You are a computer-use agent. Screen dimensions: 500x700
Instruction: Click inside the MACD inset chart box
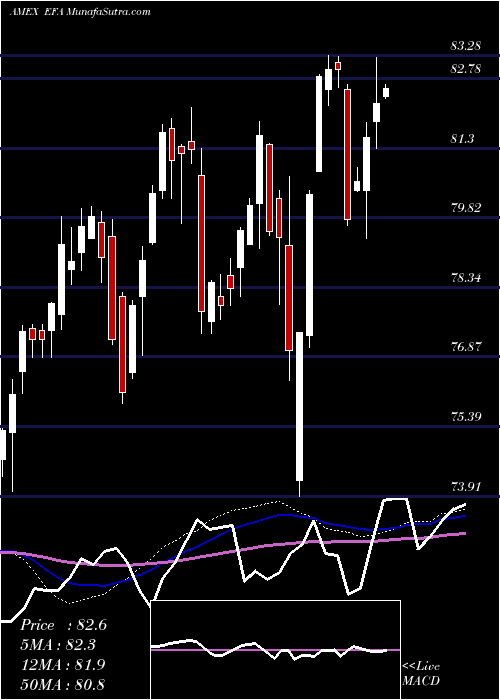(x=275, y=650)
